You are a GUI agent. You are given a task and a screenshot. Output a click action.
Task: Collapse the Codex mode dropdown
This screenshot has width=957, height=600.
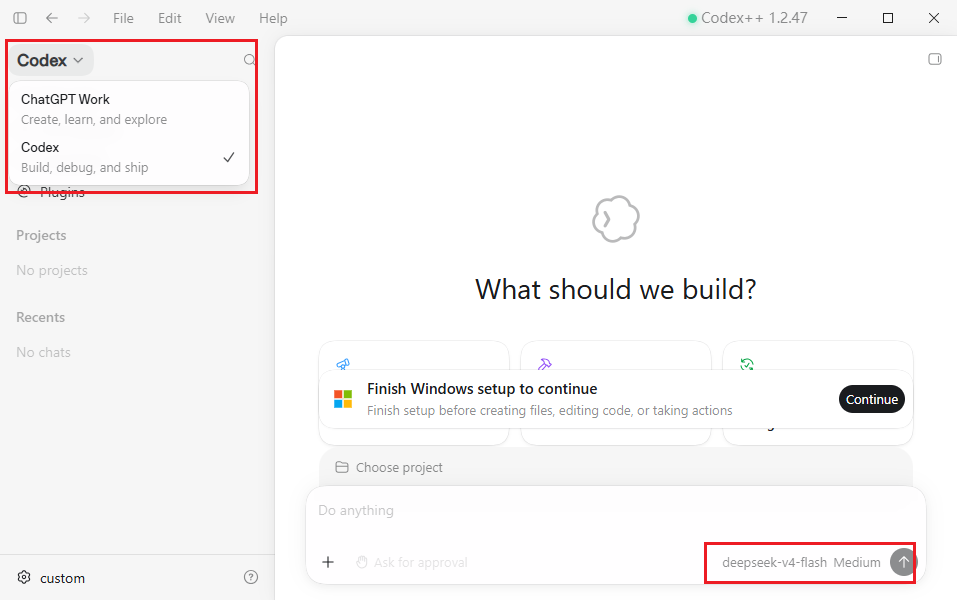[x=51, y=60]
